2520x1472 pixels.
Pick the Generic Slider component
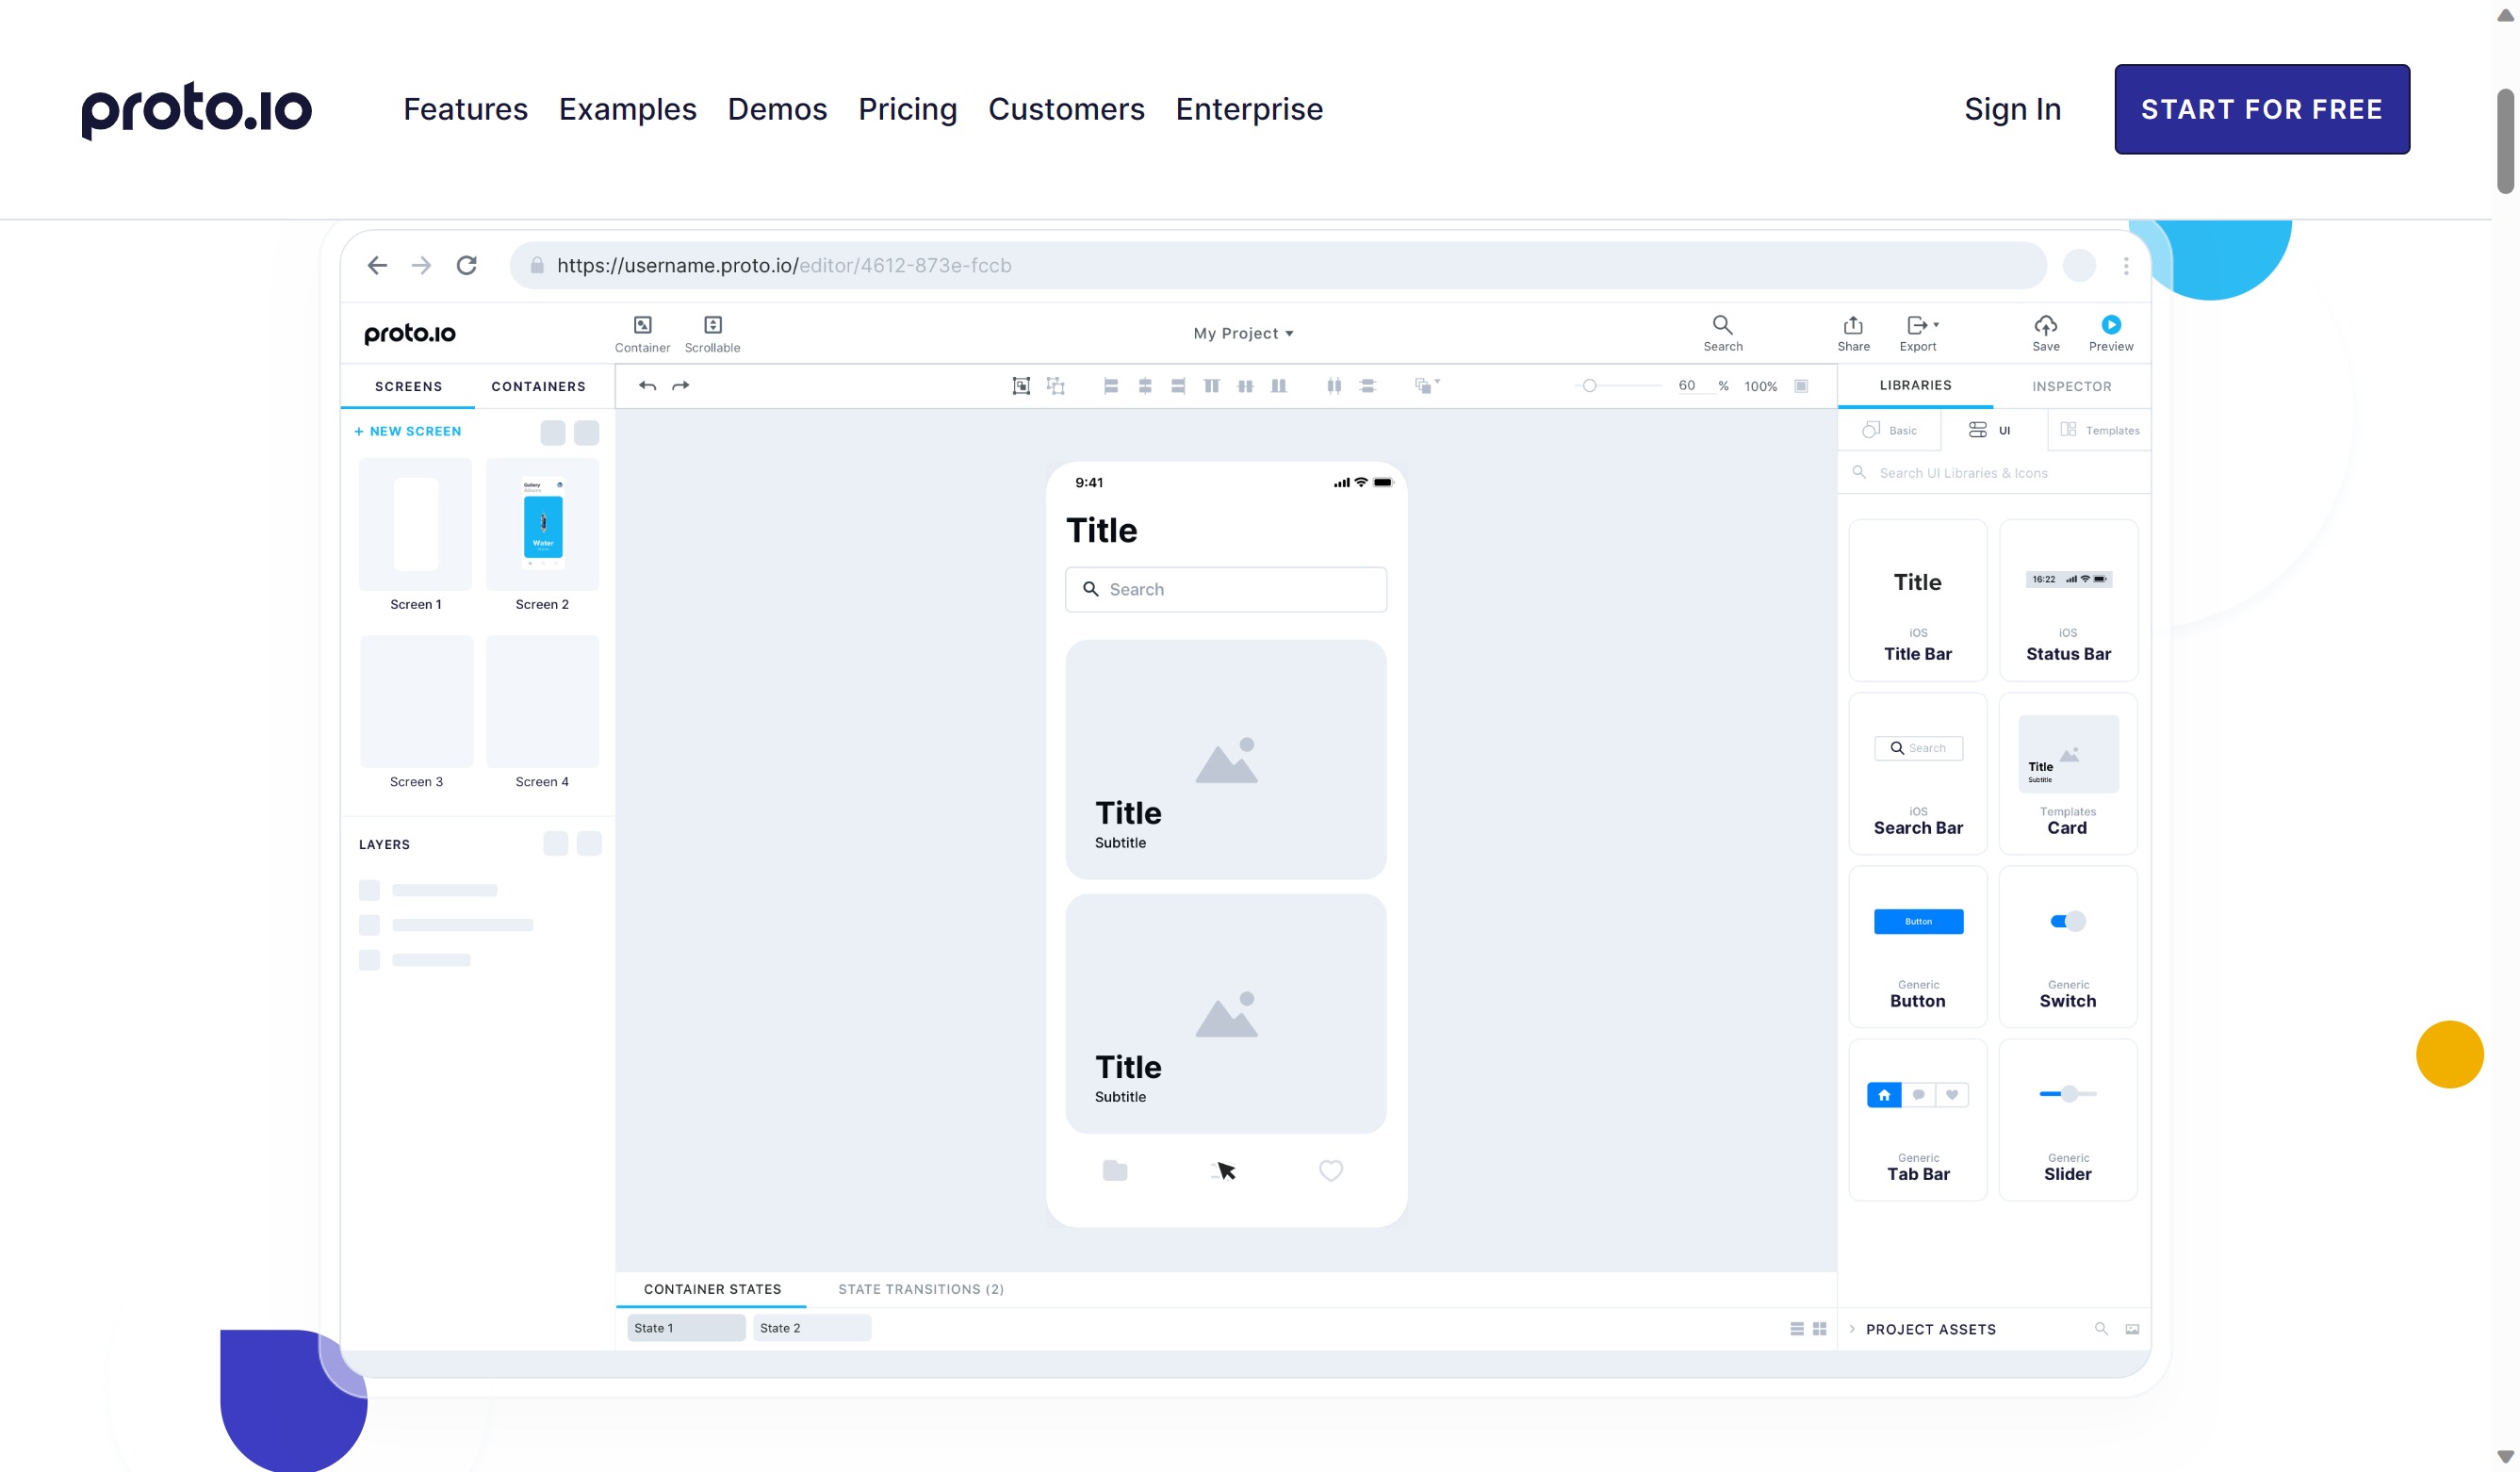click(2067, 1119)
